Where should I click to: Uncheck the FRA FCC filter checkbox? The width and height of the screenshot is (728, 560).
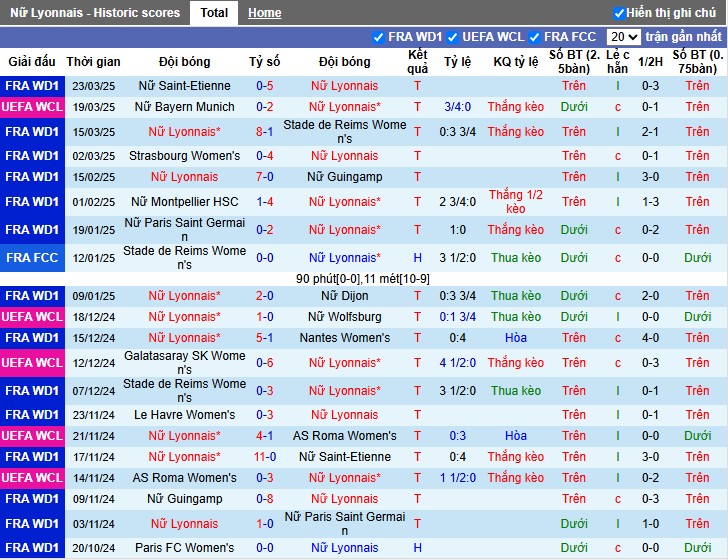(x=534, y=37)
